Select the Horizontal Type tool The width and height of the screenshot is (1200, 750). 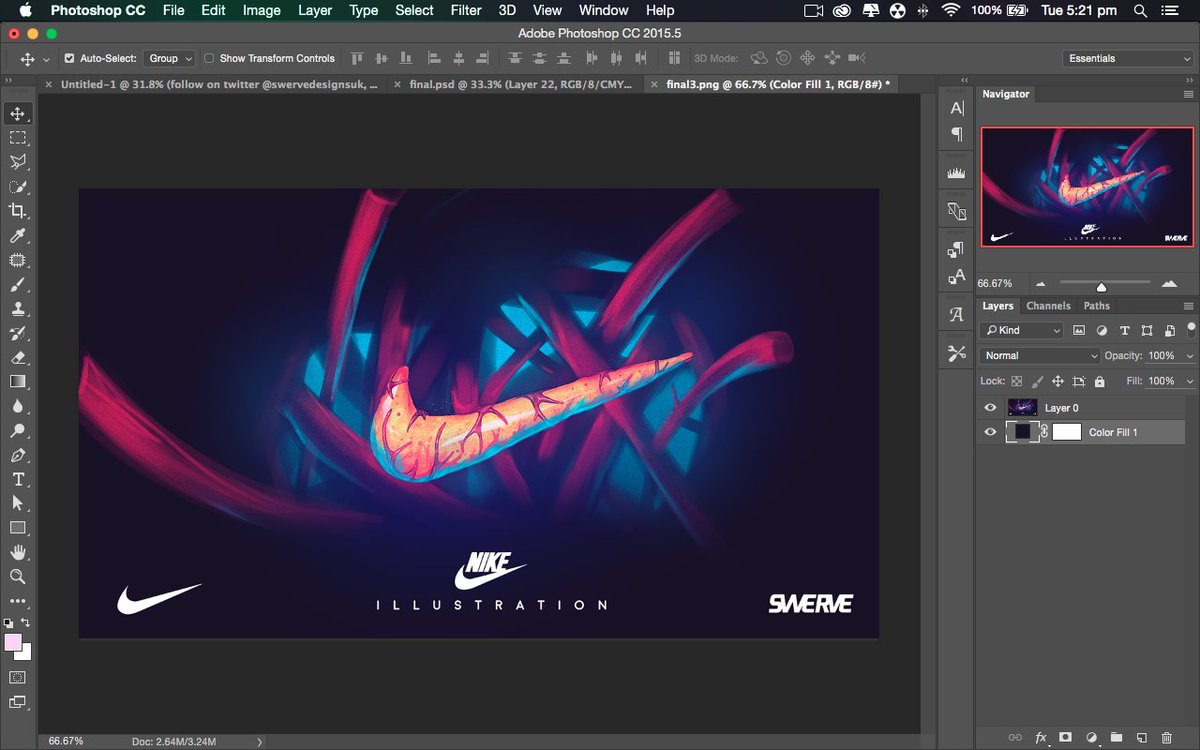tap(18, 479)
